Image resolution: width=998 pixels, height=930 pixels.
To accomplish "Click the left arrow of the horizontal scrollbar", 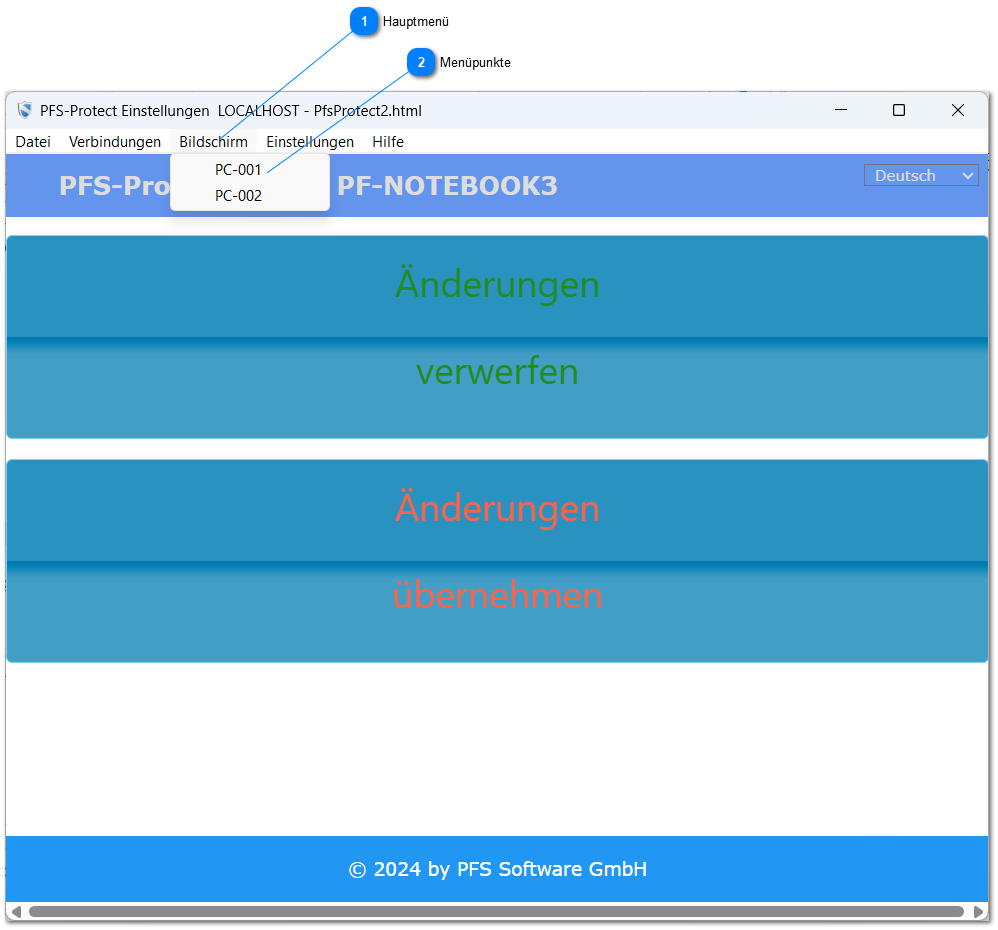I will 17,912.
